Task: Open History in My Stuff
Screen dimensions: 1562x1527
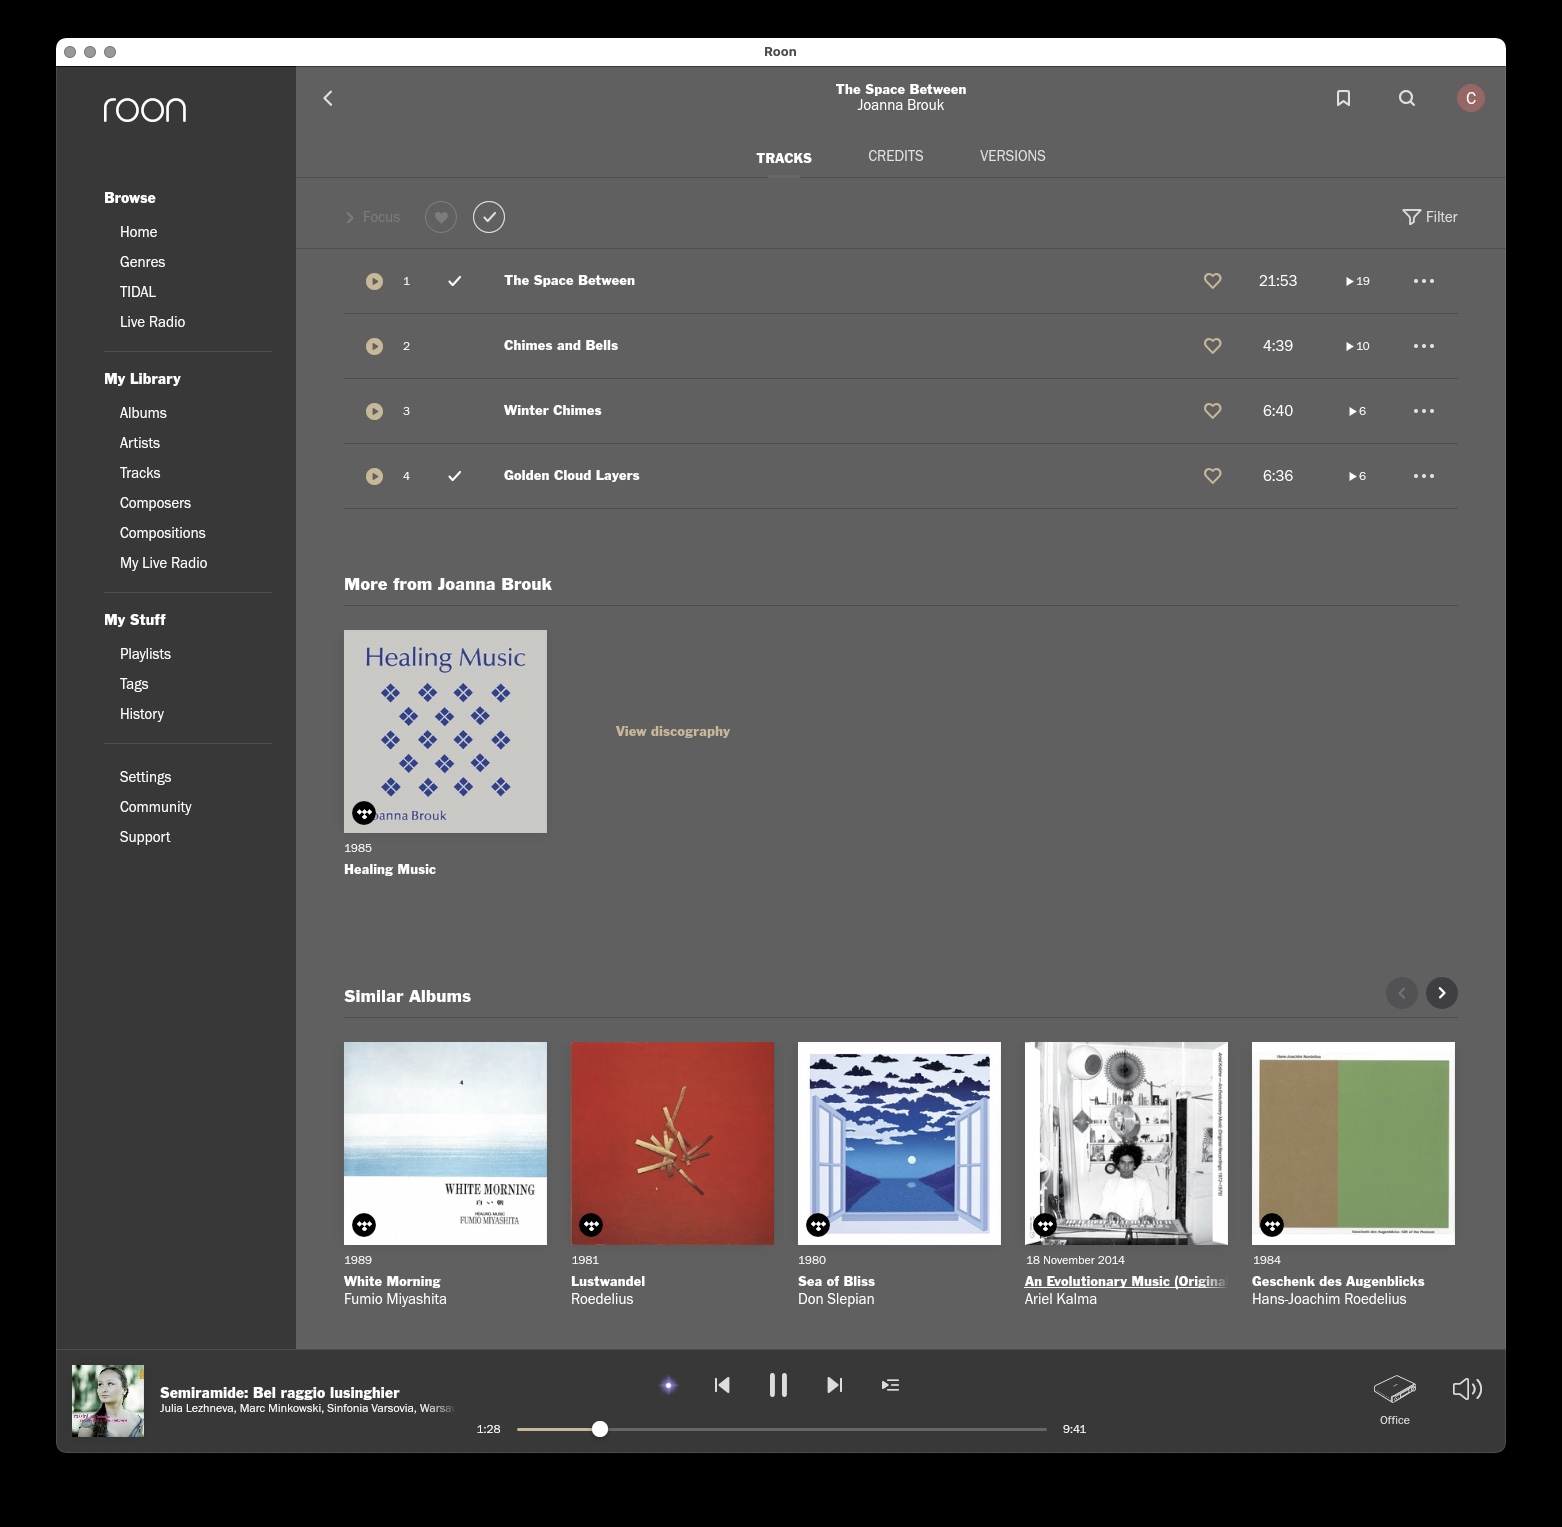Action: [x=142, y=714]
